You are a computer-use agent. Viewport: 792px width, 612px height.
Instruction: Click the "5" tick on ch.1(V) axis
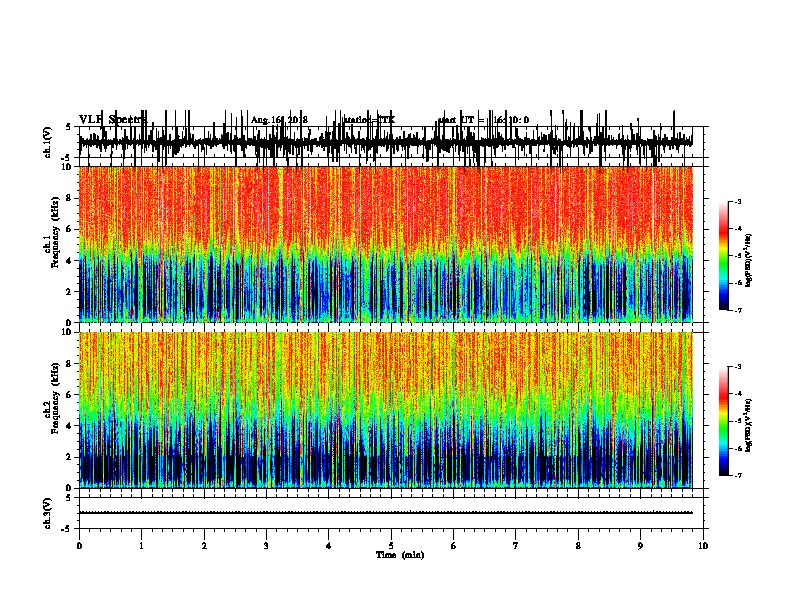69,127
